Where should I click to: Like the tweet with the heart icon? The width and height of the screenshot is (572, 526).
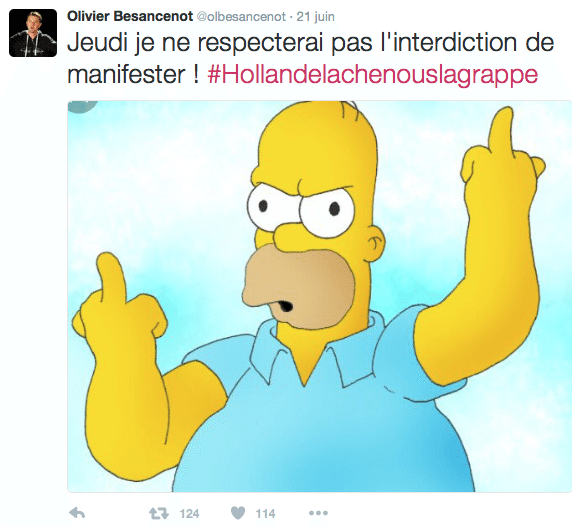pyautogui.click(x=238, y=513)
